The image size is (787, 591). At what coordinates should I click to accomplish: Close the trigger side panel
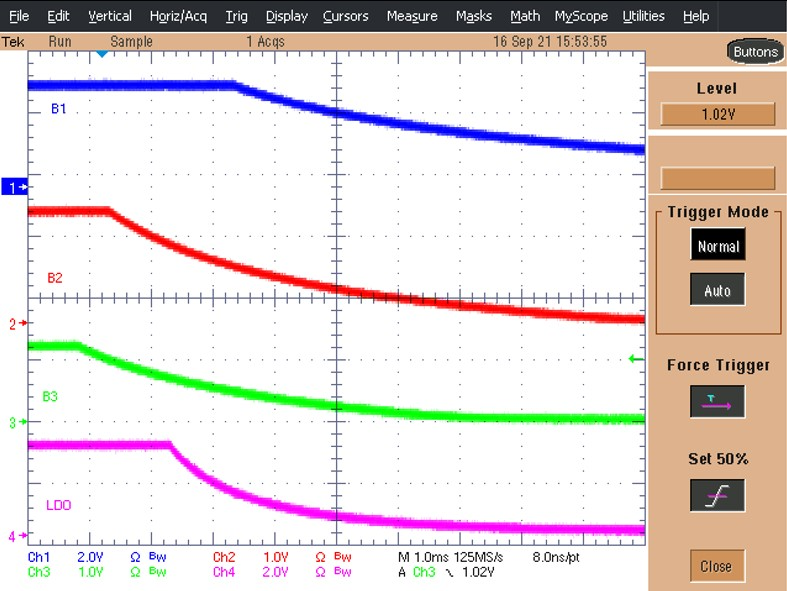click(x=716, y=566)
